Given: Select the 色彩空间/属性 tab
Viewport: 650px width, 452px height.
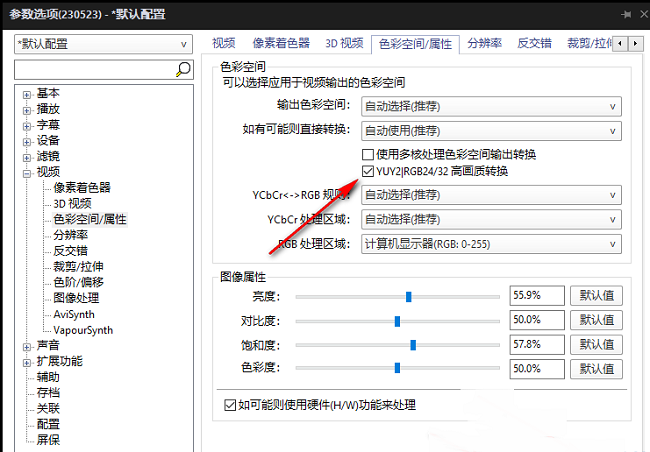Looking at the screenshot, I should [415, 44].
